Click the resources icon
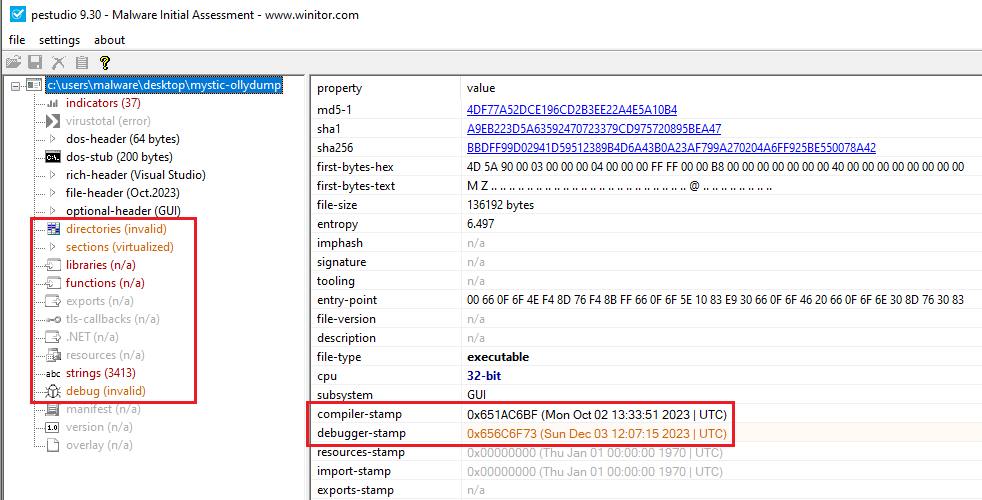The image size is (982, 500). point(53,355)
